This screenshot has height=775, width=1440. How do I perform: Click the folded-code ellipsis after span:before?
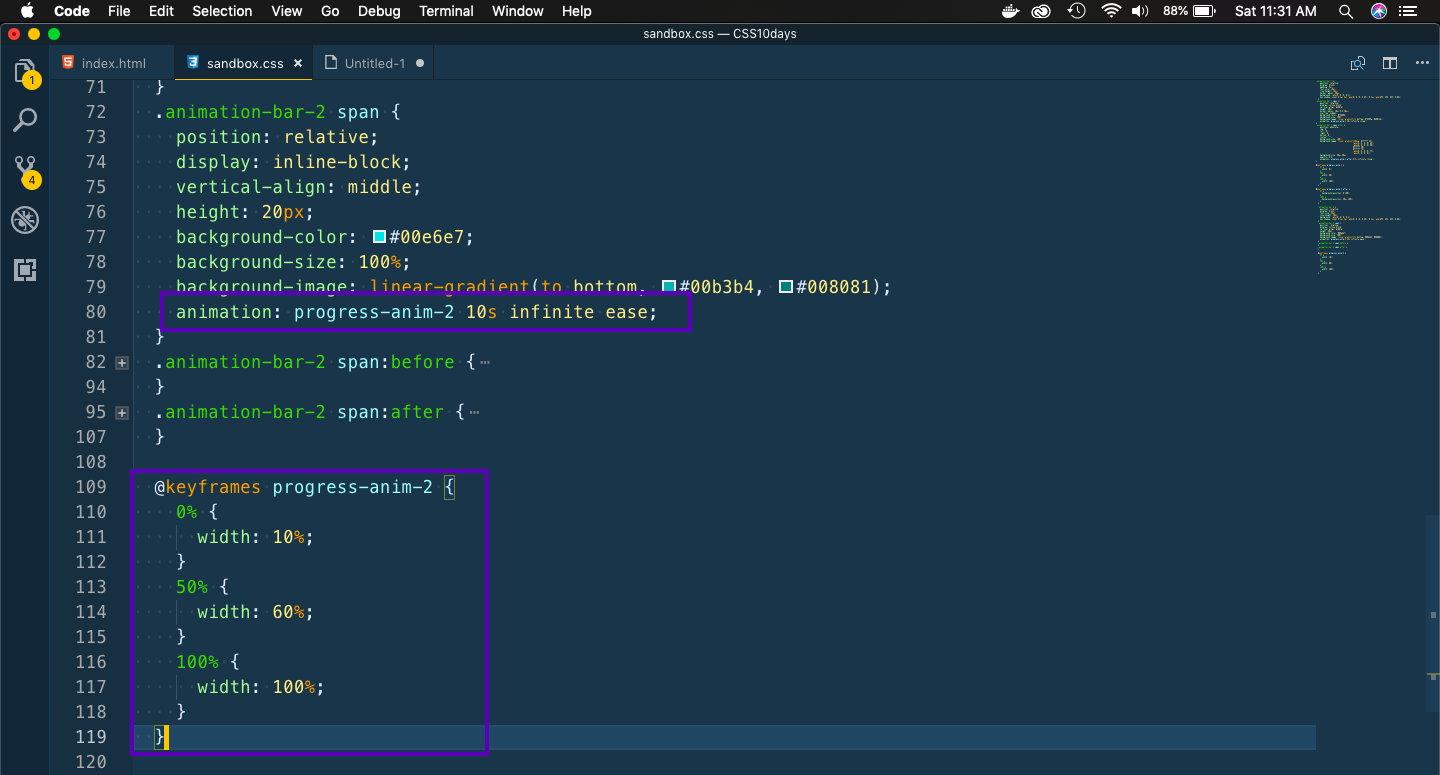(485, 362)
